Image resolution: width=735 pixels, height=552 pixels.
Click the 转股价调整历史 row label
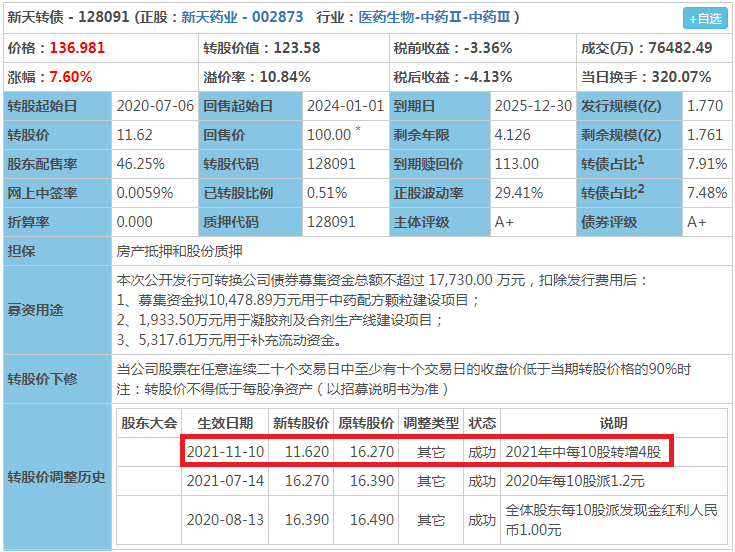[58, 477]
